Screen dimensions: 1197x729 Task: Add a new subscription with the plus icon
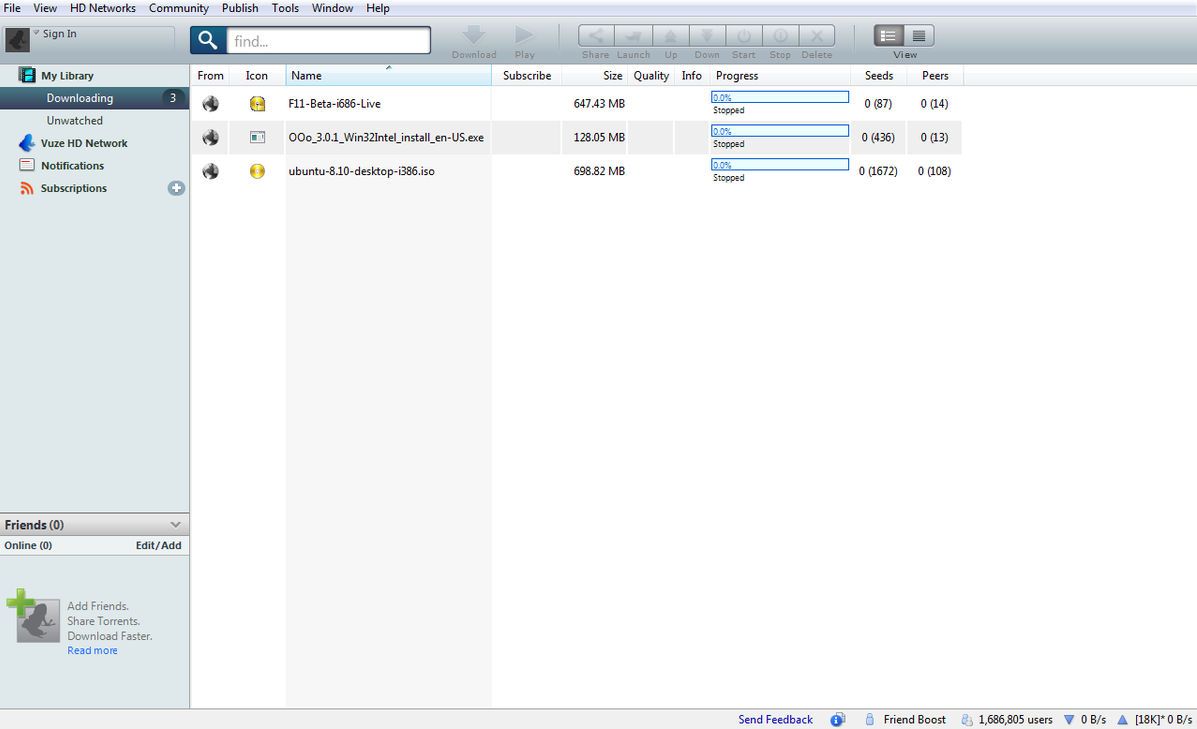[176, 188]
